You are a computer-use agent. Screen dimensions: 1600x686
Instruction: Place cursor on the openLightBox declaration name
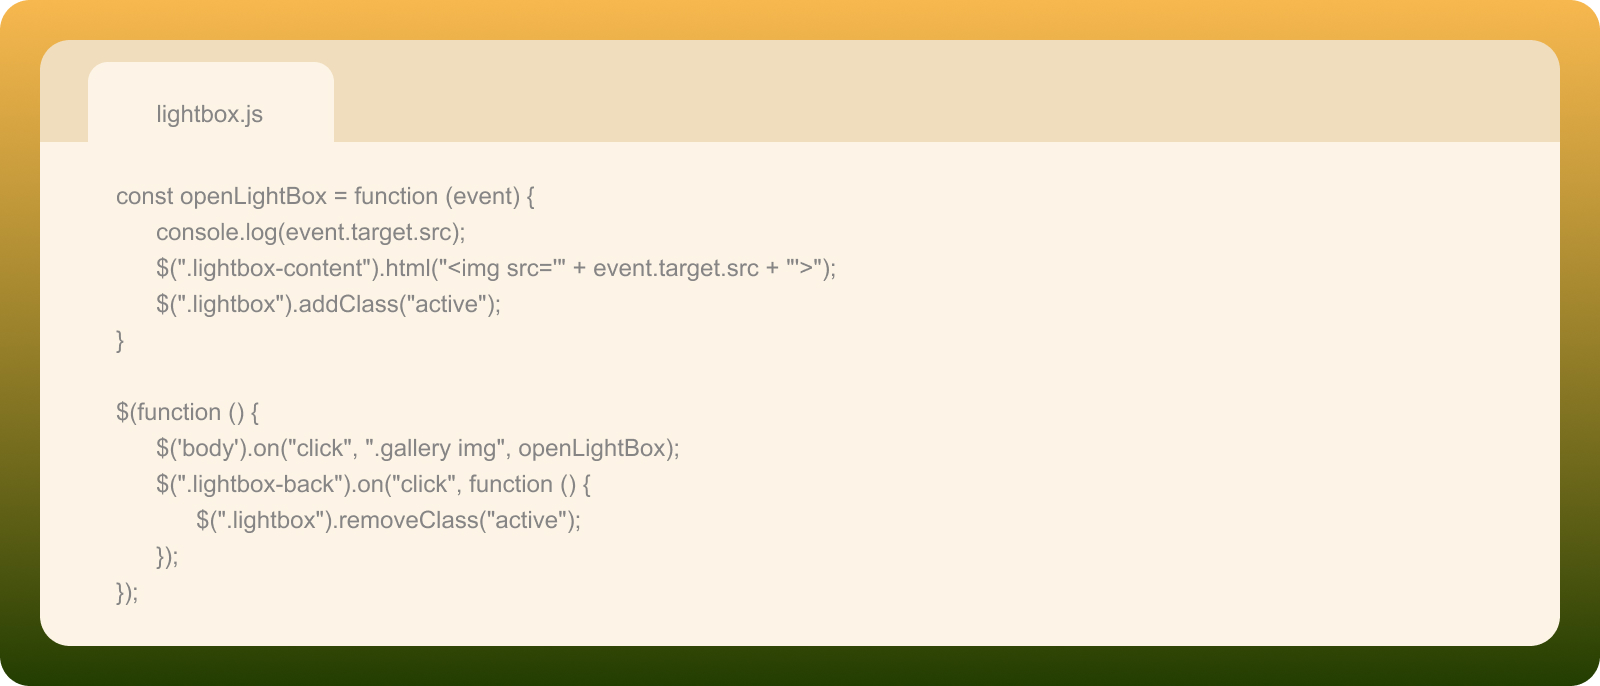coord(253,196)
